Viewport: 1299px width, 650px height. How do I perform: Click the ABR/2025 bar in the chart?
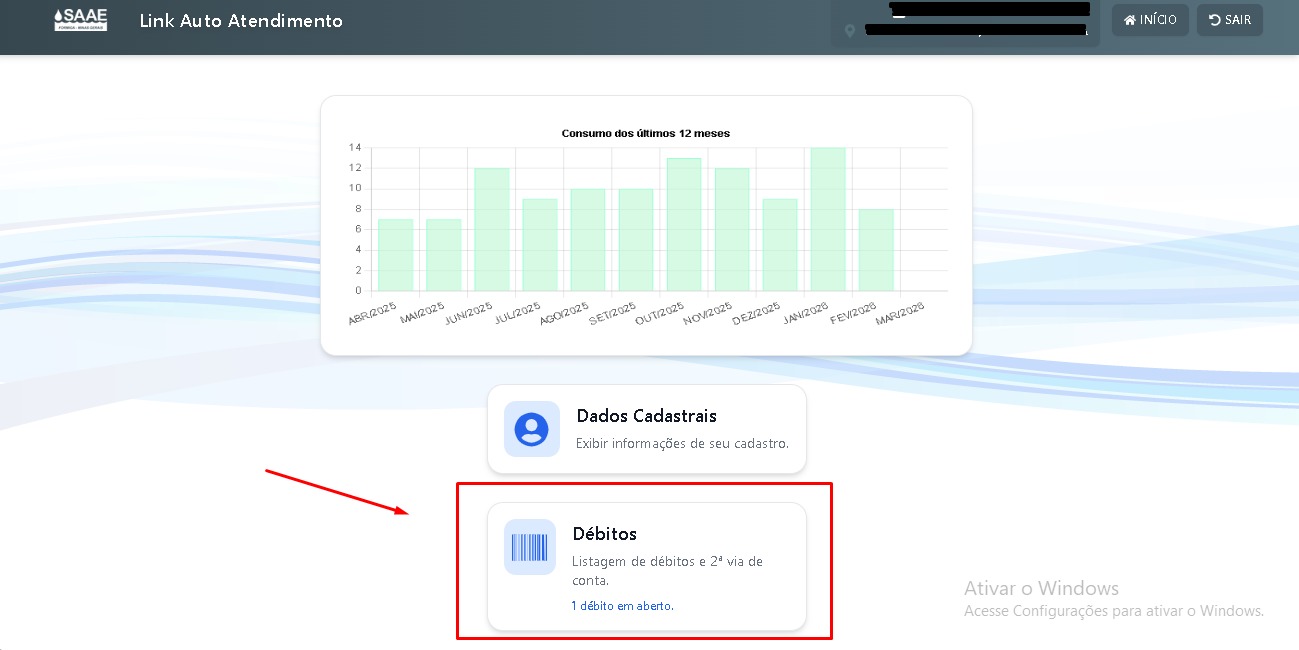pos(395,255)
